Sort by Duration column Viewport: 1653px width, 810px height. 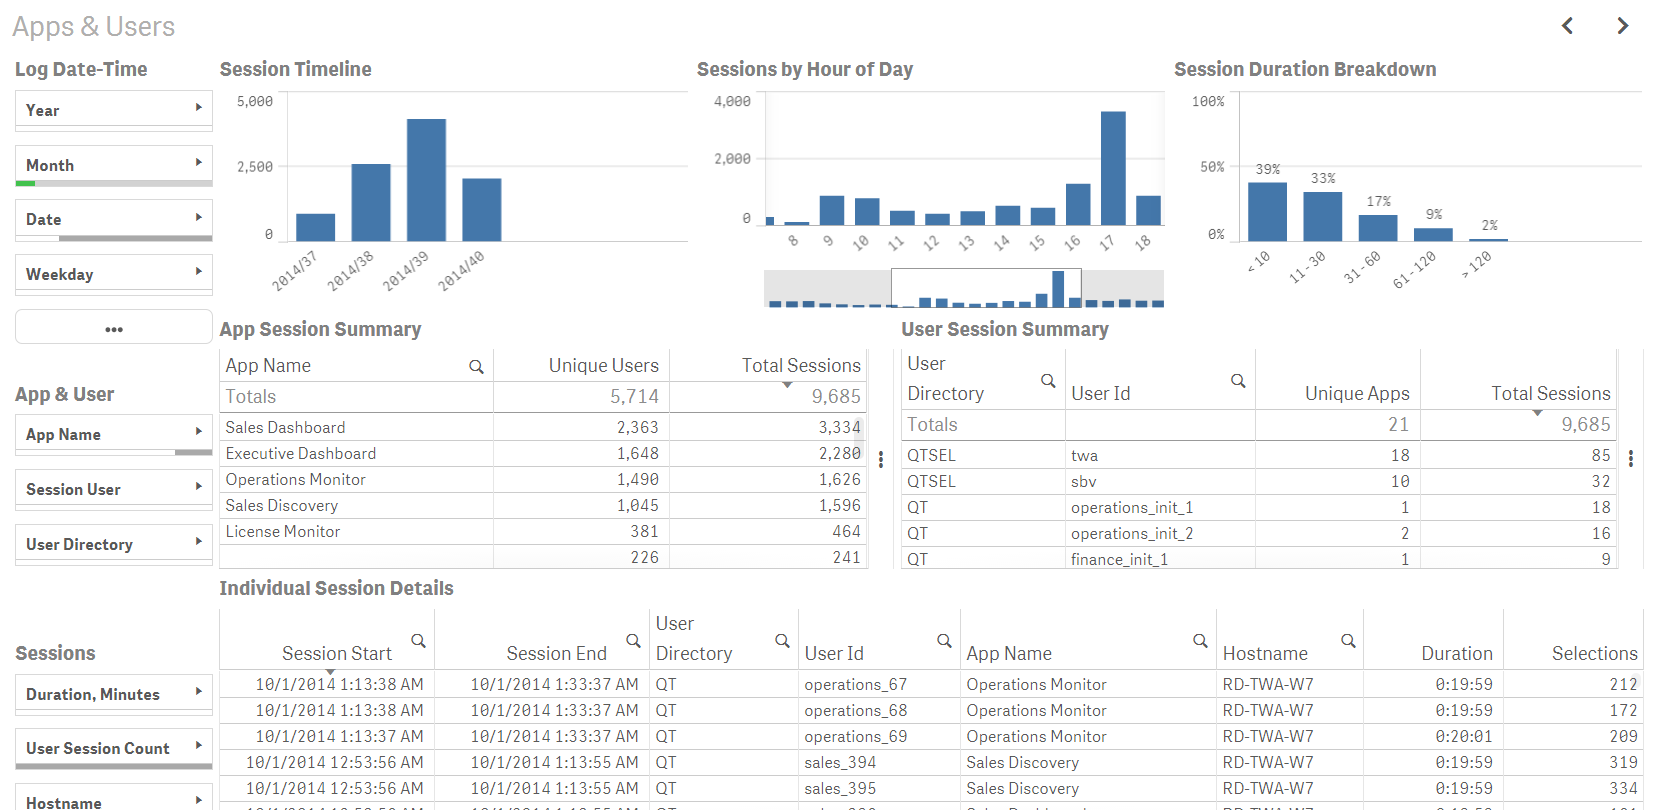coord(1457,653)
